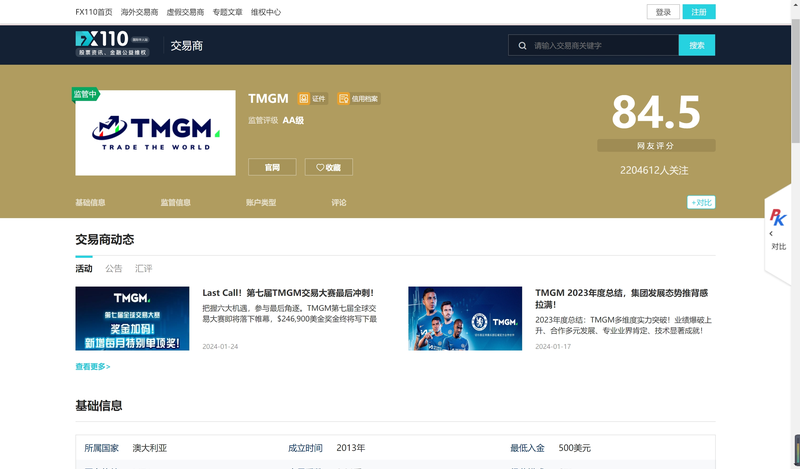Image resolution: width=800 pixels, height=469 pixels.
Task: Open the PK 对比 side panel icon
Action: pyautogui.click(x=778, y=217)
